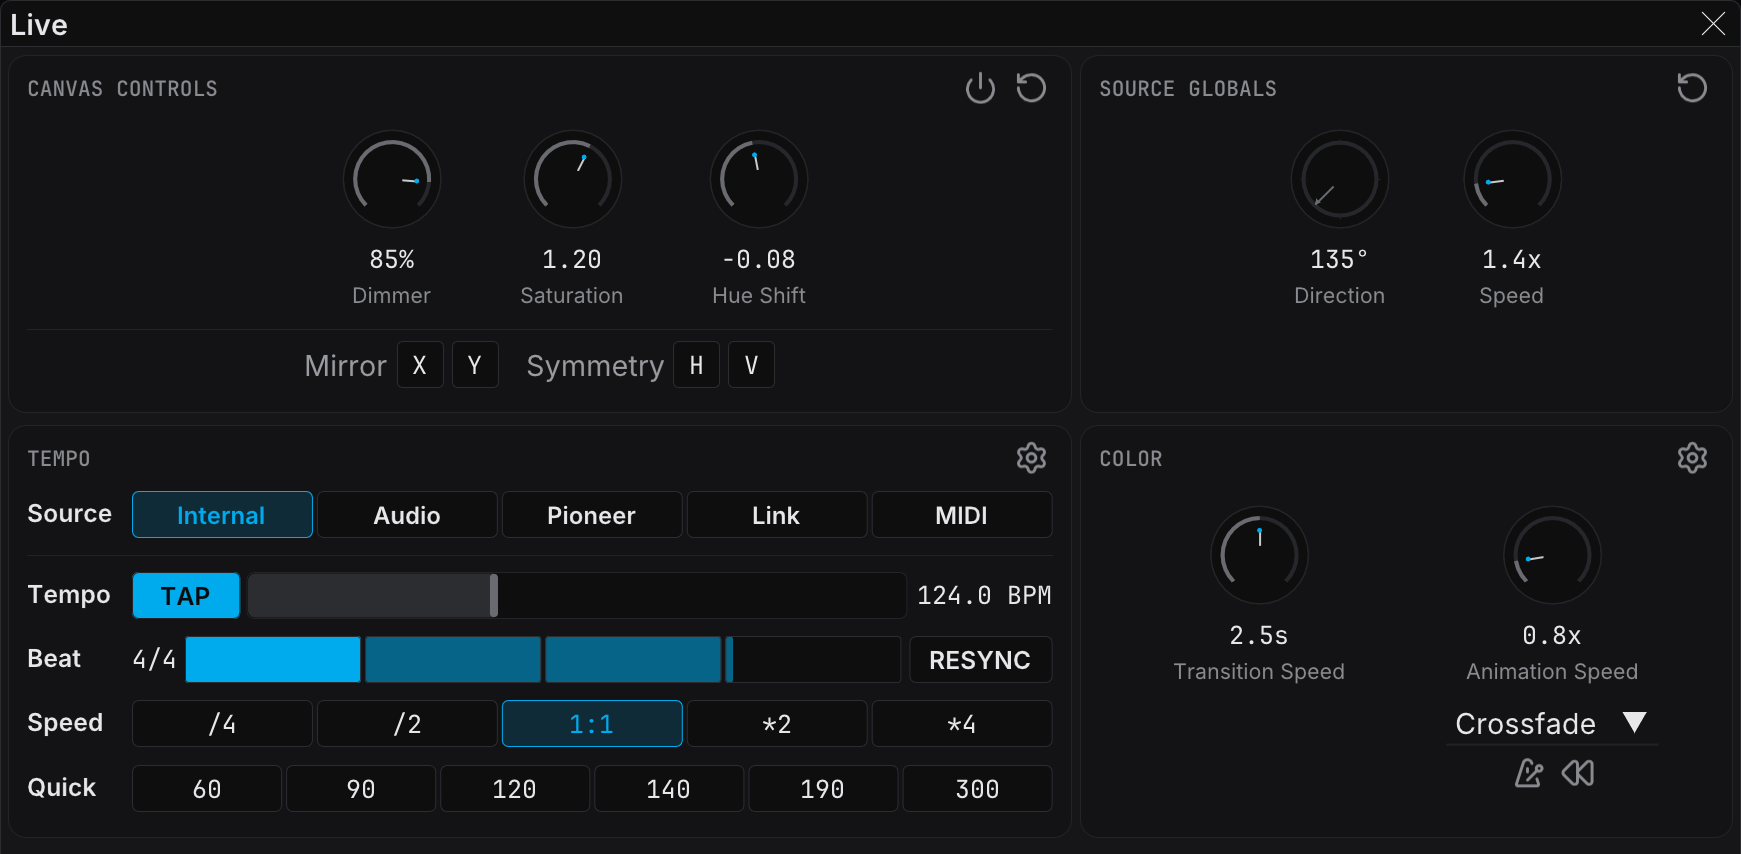The width and height of the screenshot is (1741, 854).
Task: Set quick tempo 190
Action: pos(823,789)
